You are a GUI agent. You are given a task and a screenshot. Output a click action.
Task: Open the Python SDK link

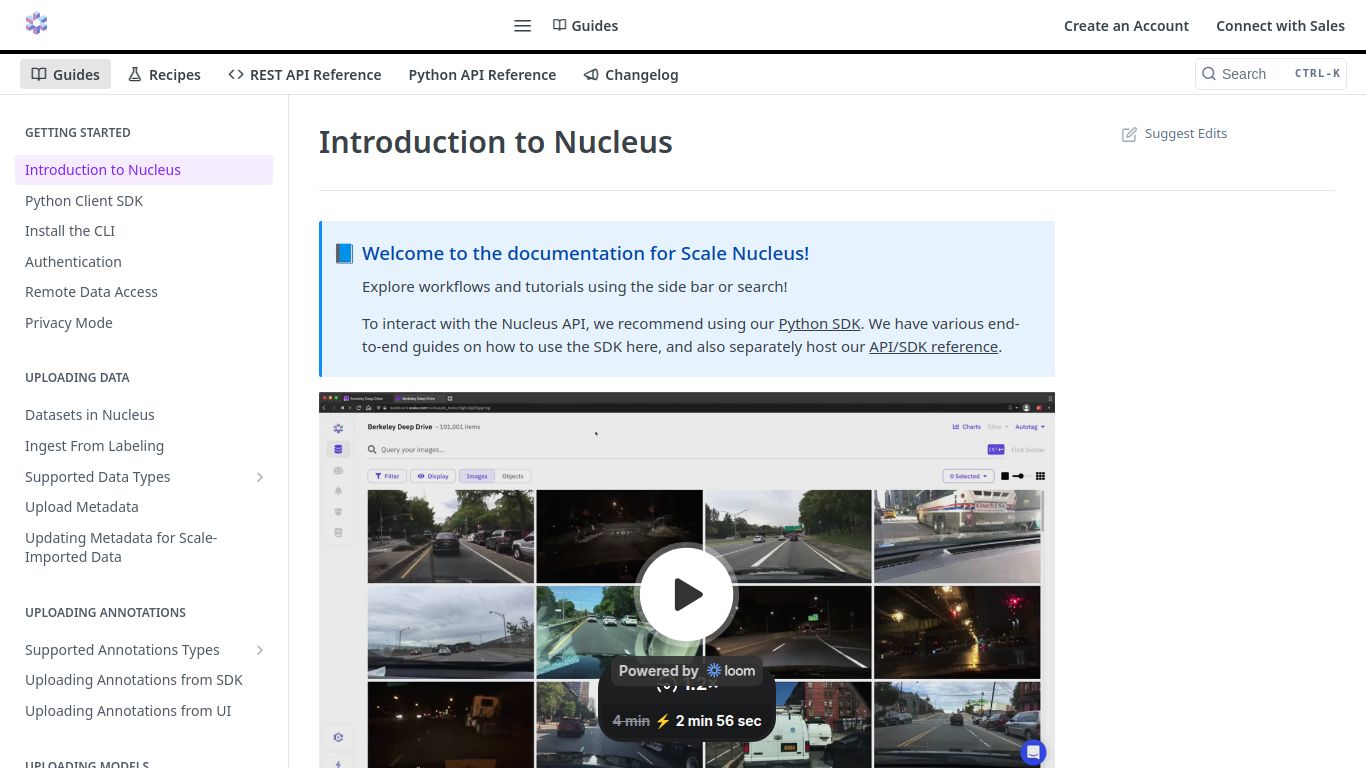[x=819, y=323]
